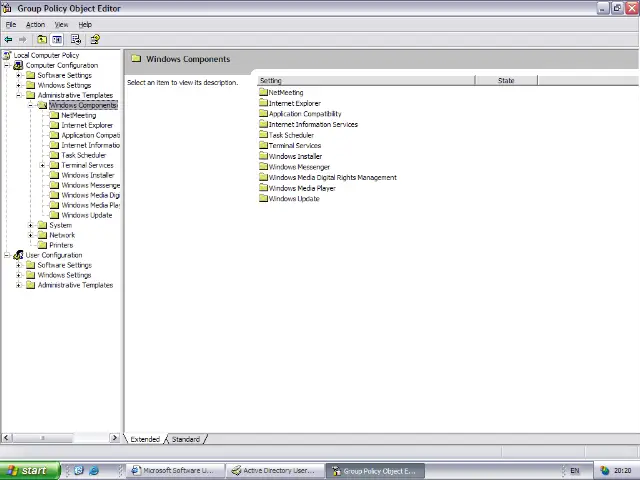
Task: Click Windows Media Player folder icon in list
Action: [263, 188]
